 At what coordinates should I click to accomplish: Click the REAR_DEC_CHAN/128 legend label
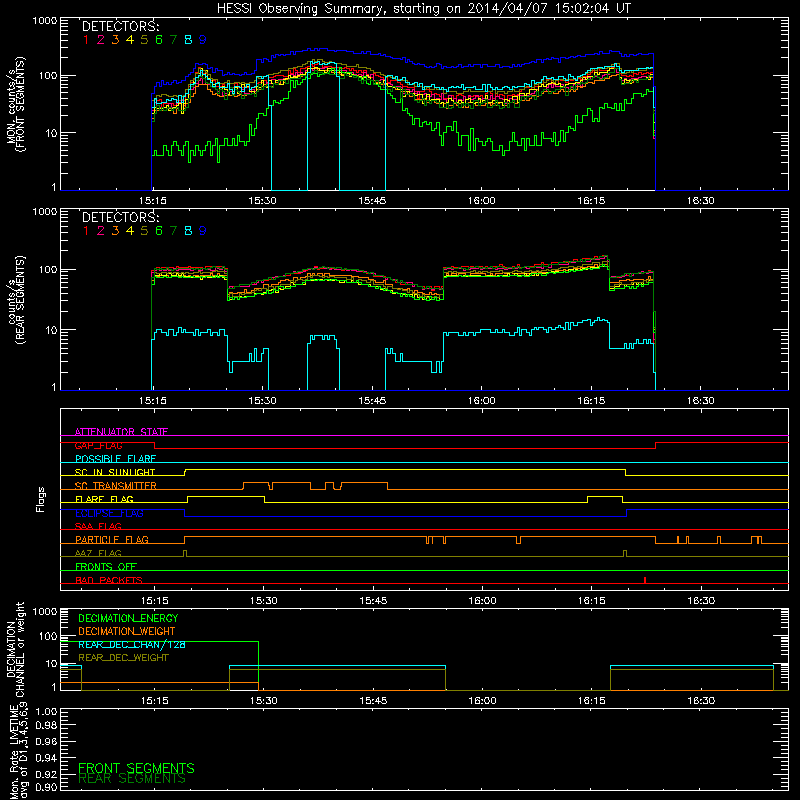click(x=132, y=644)
